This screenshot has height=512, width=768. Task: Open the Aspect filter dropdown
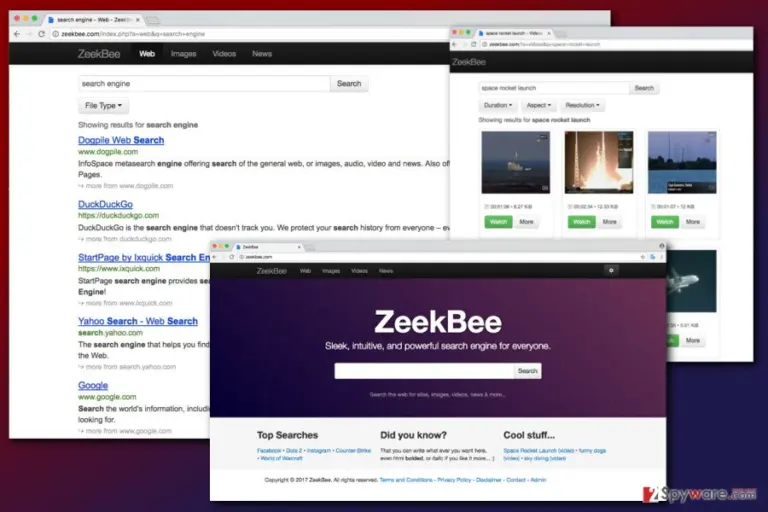(538, 105)
